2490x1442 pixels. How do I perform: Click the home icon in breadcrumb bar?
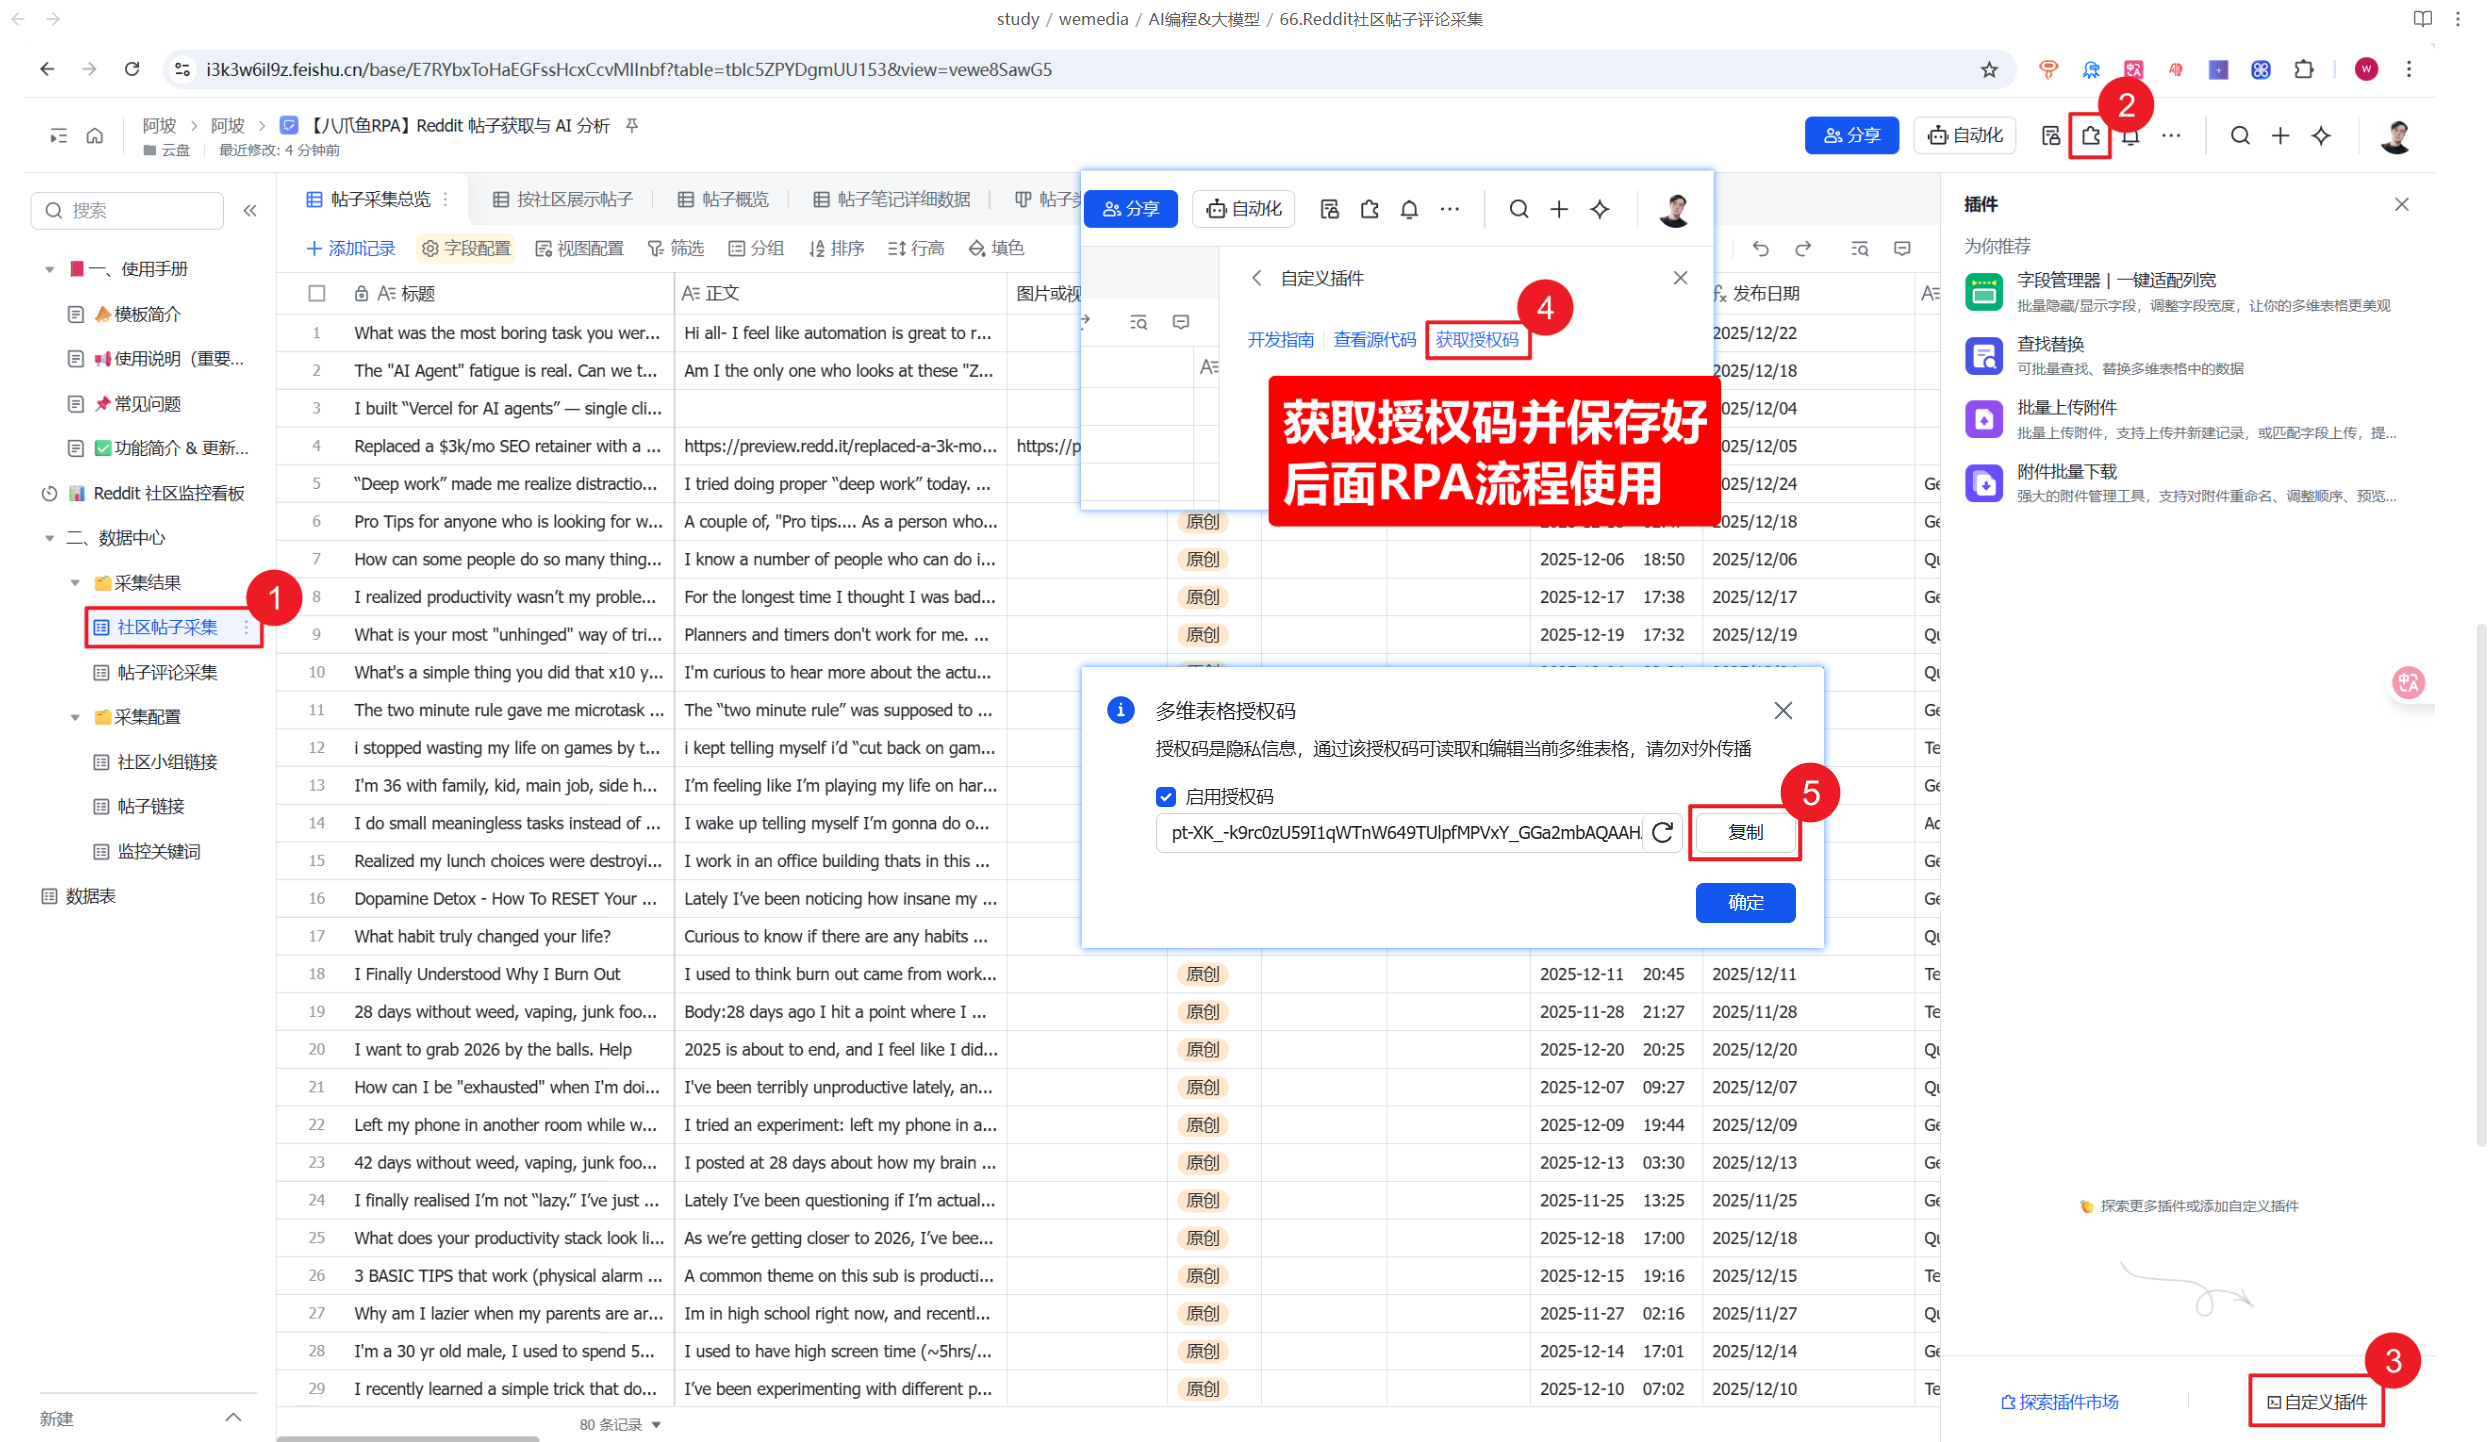tap(95, 136)
